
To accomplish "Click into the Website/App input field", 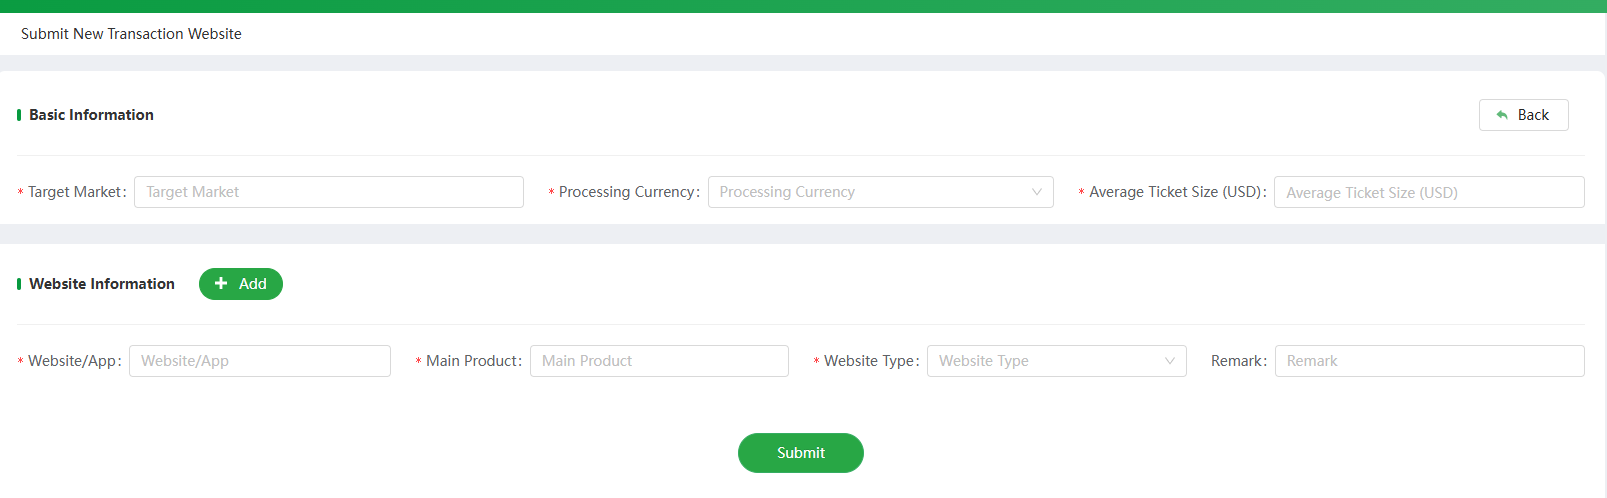I will pyautogui.click(x=260, y=361).
